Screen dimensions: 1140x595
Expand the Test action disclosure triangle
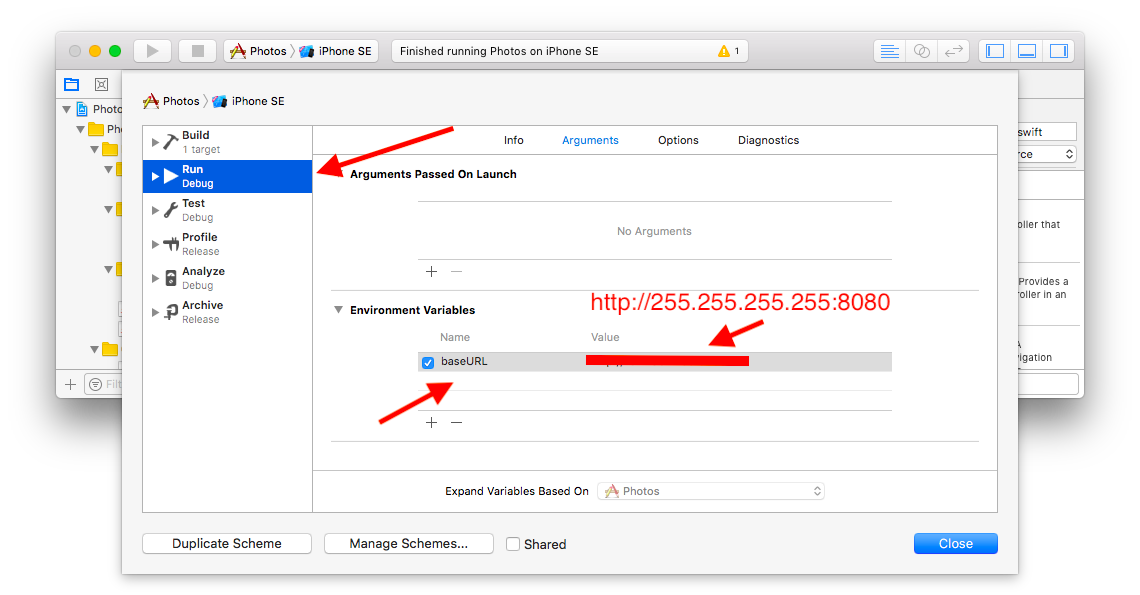click(x=155, y=210)
